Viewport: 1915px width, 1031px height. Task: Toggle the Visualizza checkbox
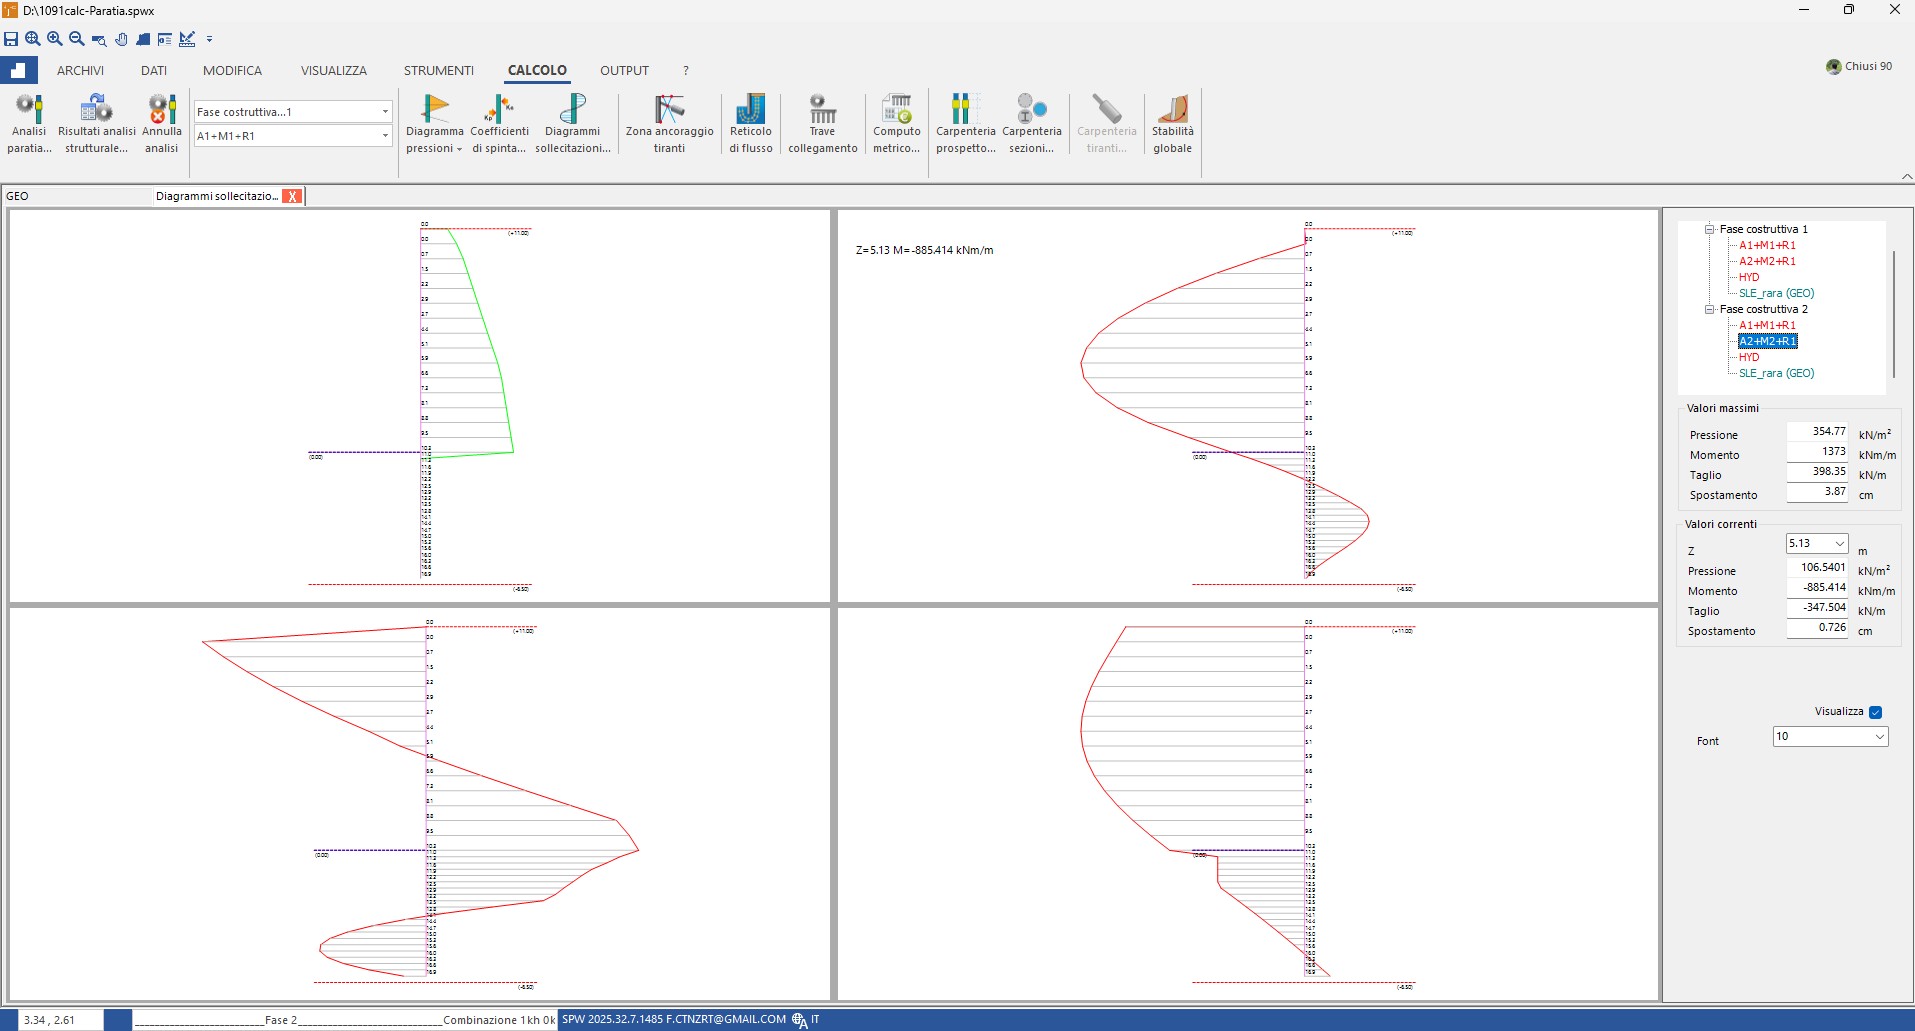pyautogui.click(x=1876, y=712)
